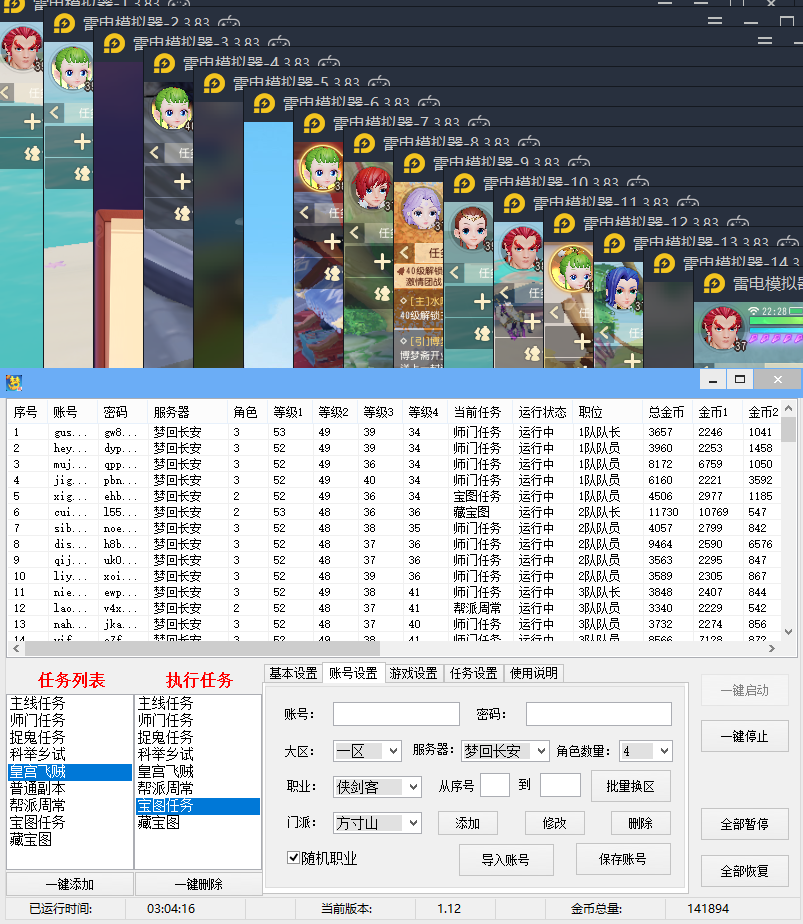Tap the purple-haired avatar in emulator window 9
803x924 pixels.
tap(421, 208)
